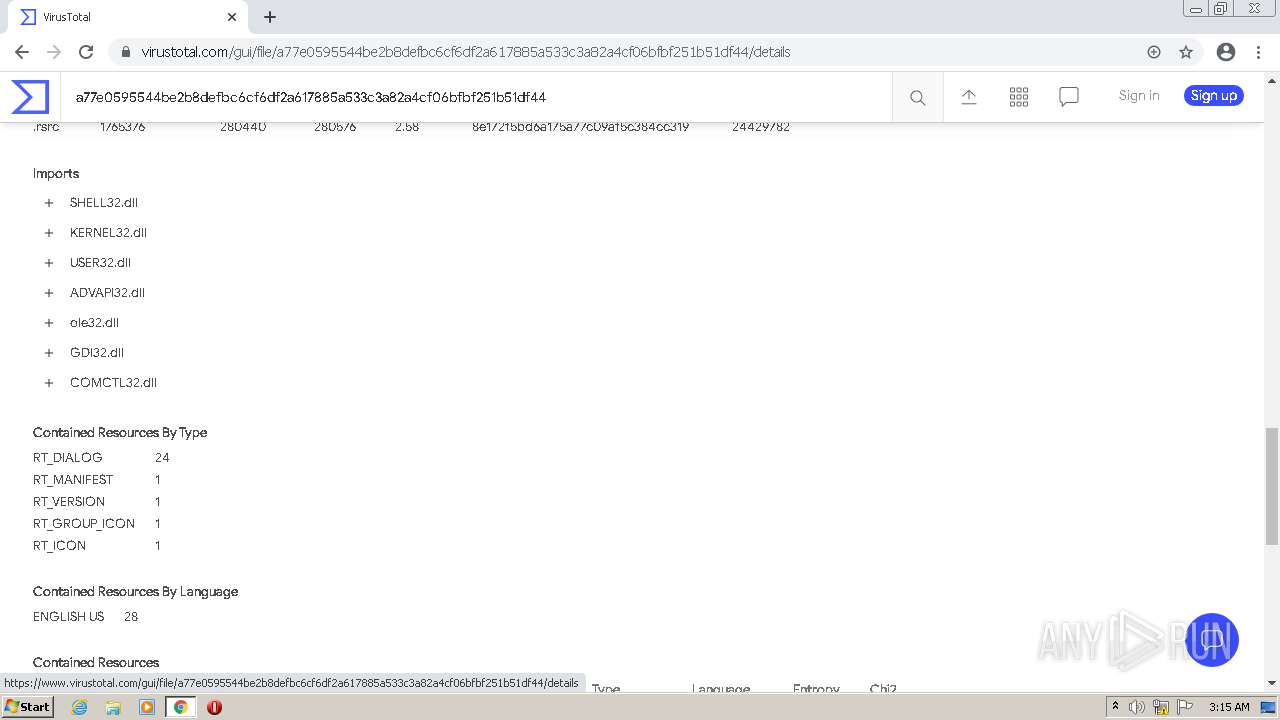Viewport: 1280px width, 720px height.
Task: Reload the page
Action: (x=86, y=52)
